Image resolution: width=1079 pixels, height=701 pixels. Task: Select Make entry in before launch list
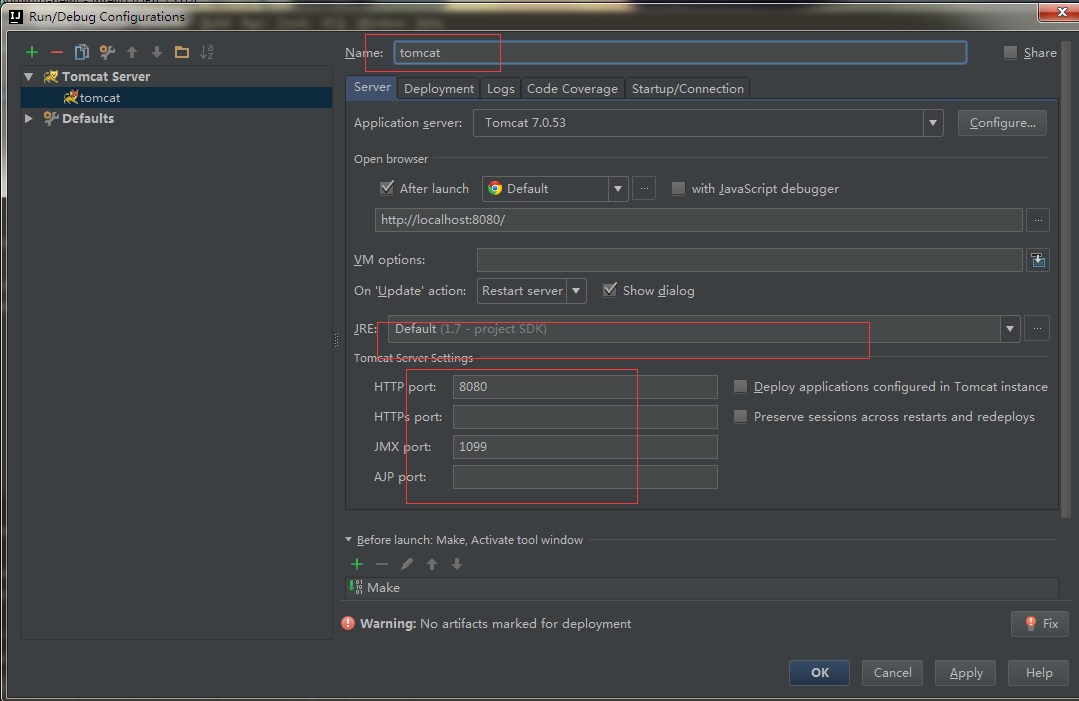[702, 587]
